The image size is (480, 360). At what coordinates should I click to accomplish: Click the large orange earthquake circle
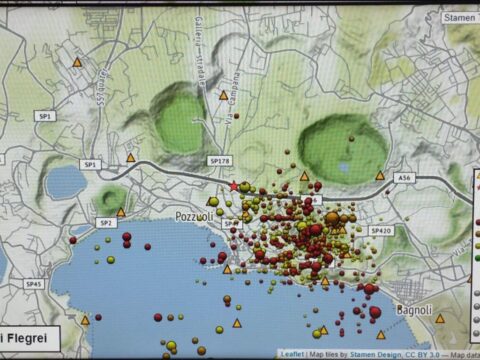(332, 219)
